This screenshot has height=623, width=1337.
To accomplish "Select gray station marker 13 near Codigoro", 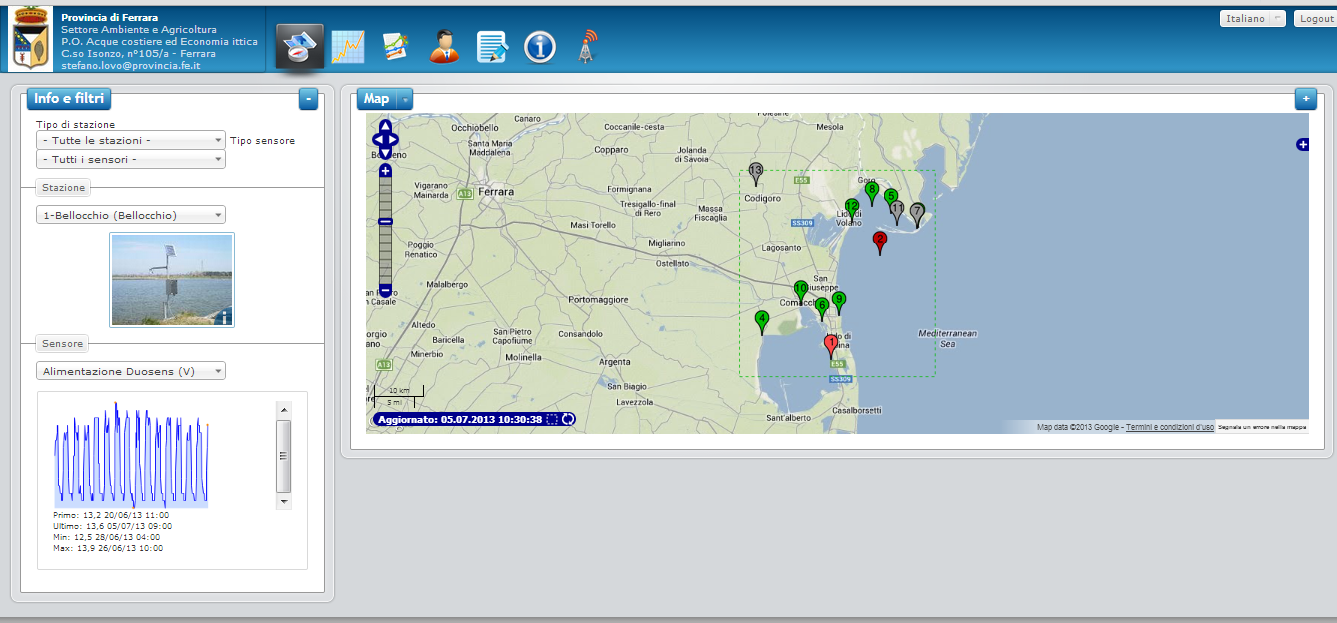I will (x=756, y=173).
